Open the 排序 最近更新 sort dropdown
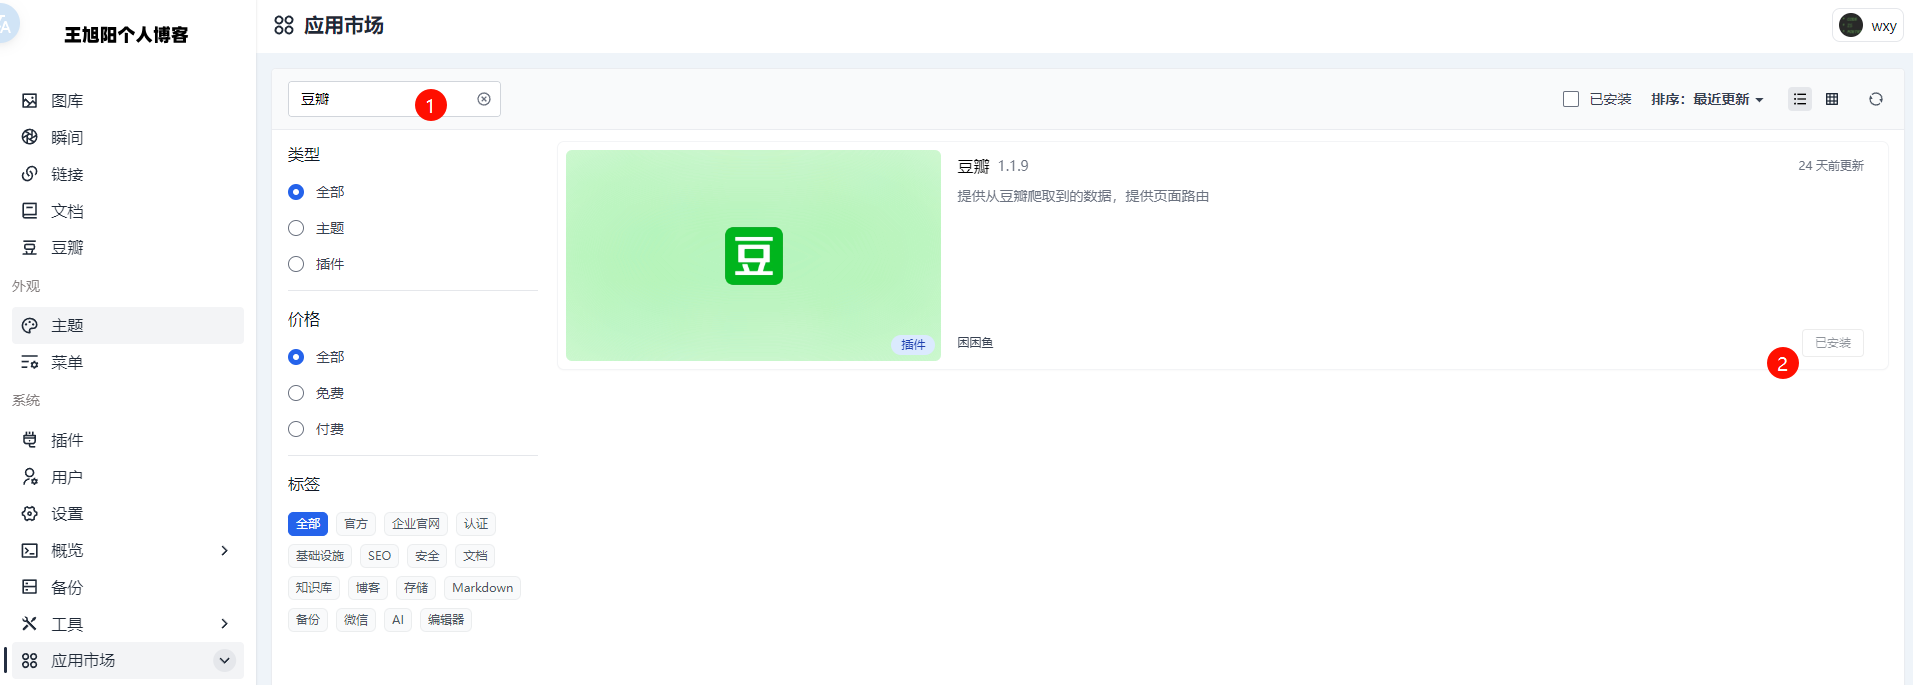 coord(1707,99)
